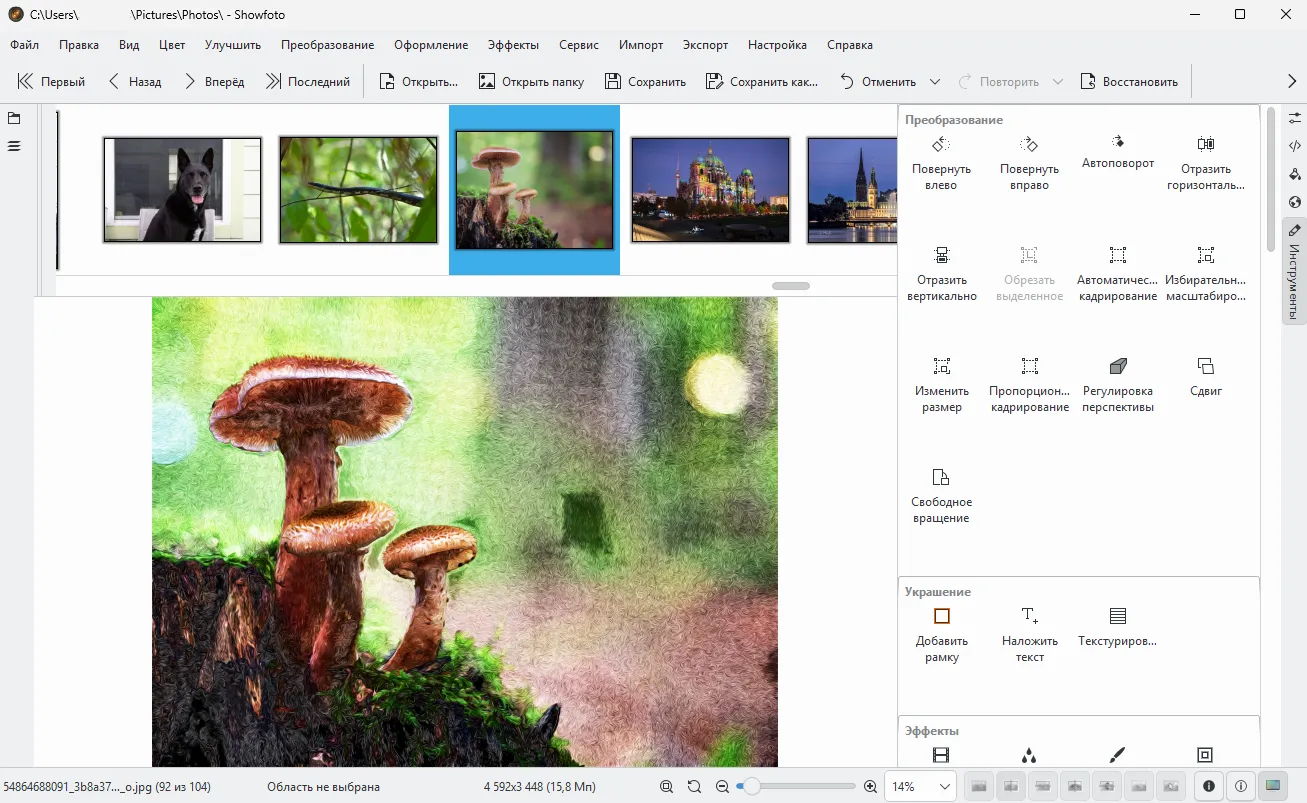
Task: Expand the Undo (Отменить) history arrow
Action: (x=935, y=82)
